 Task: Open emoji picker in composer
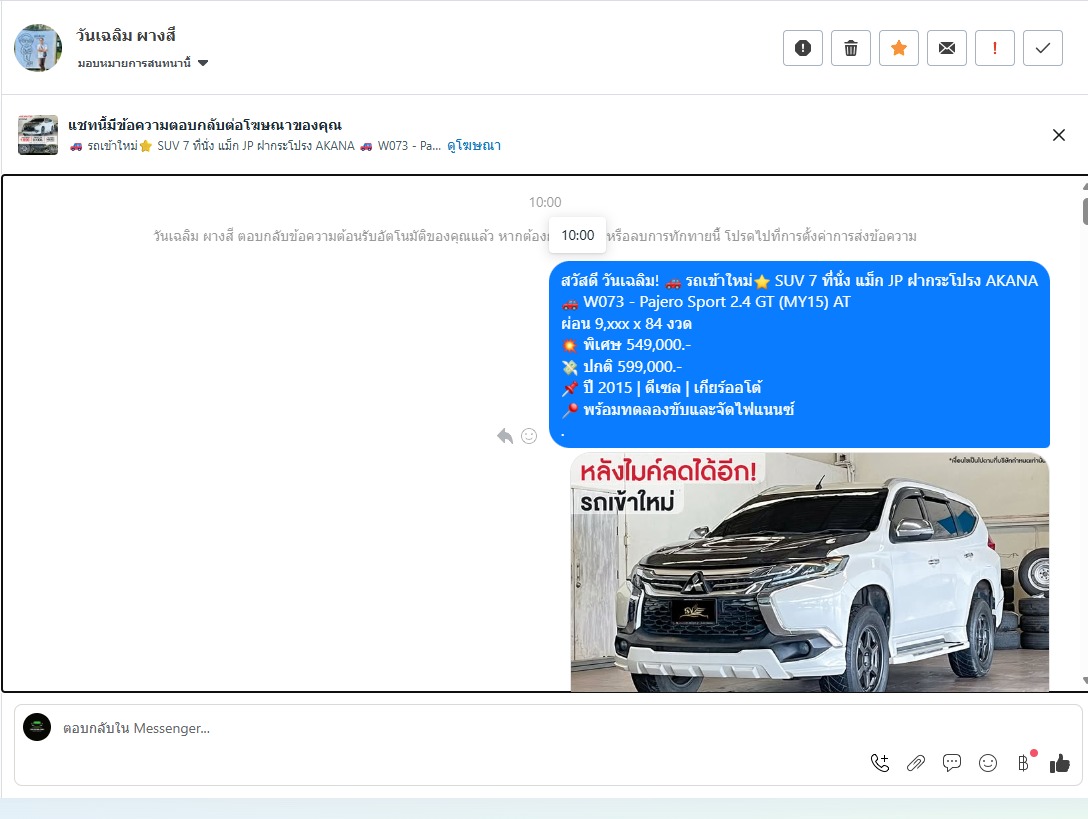pyautogui.click(x=987, y=763)
